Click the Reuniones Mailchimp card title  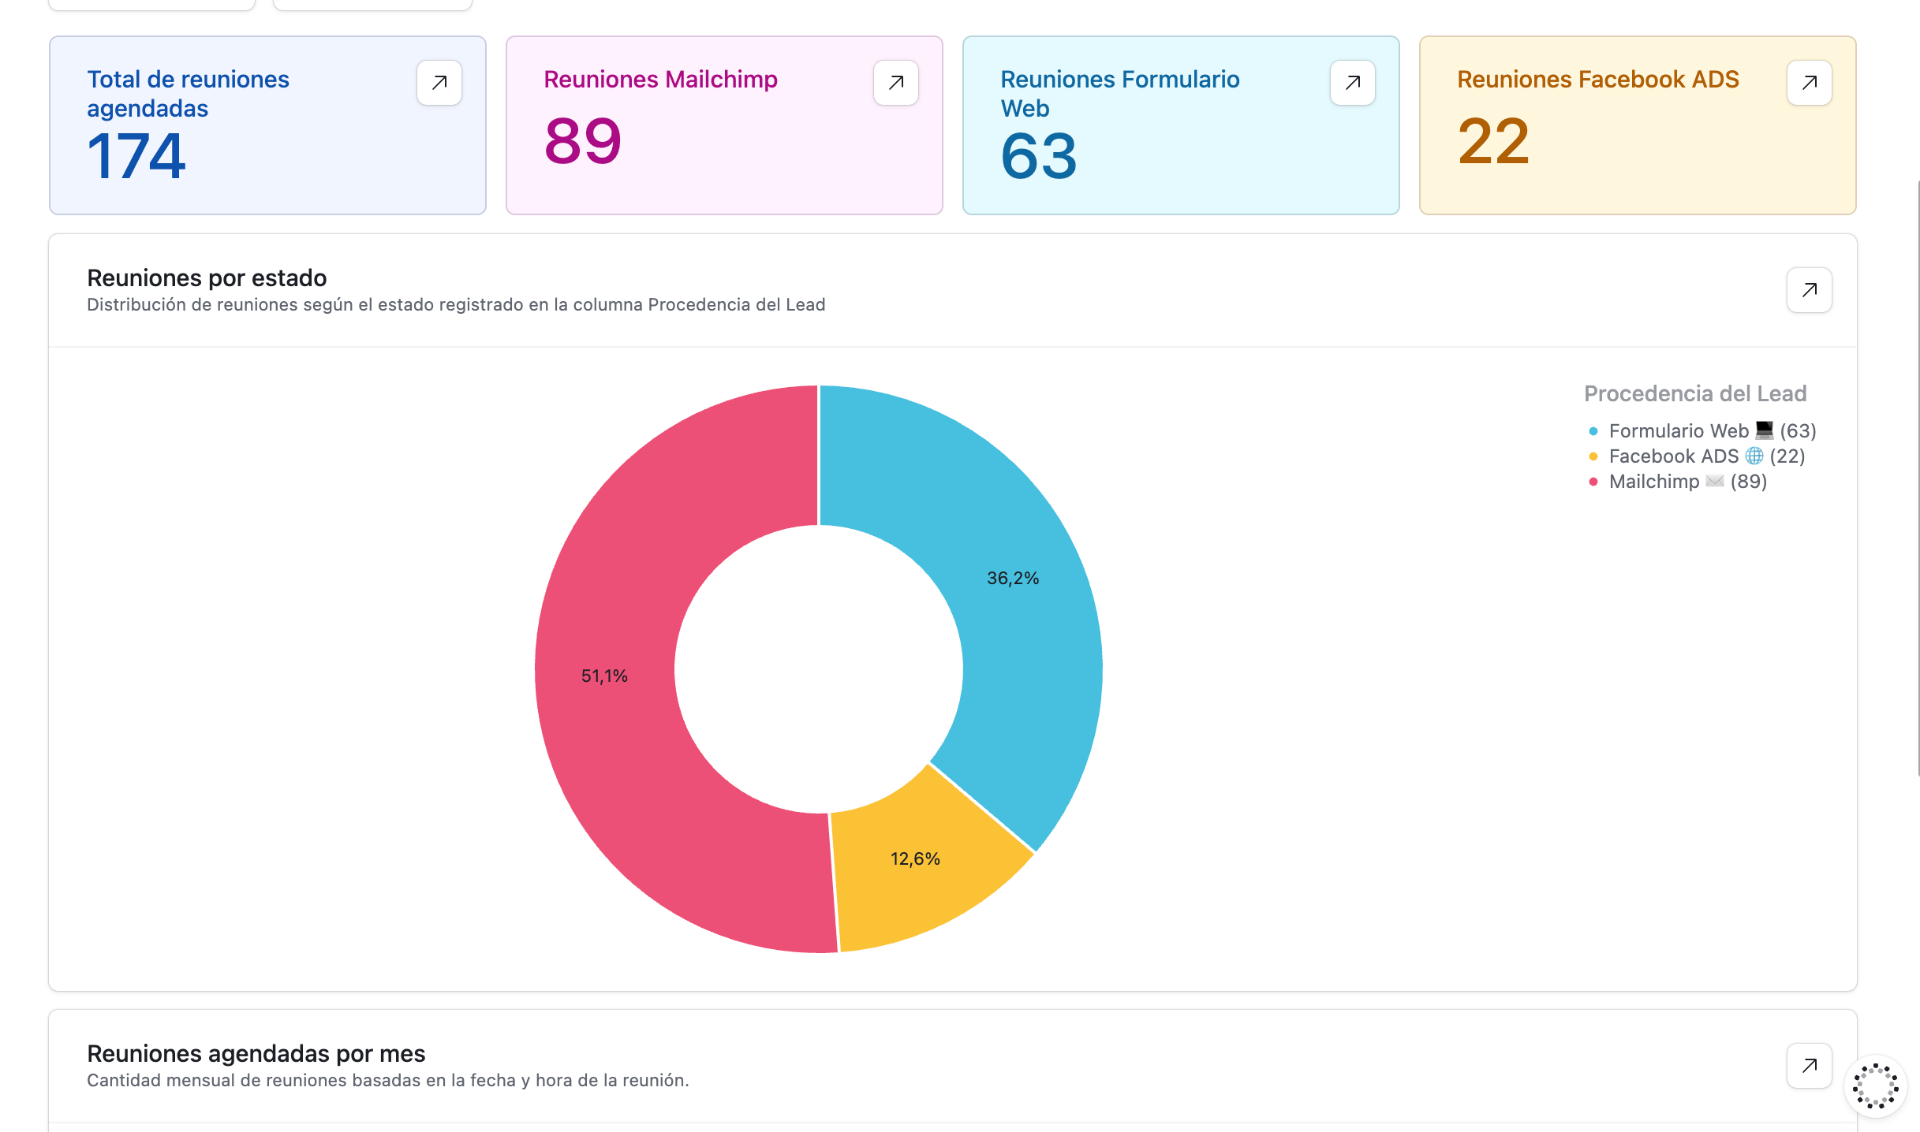(x=661, y=79)
